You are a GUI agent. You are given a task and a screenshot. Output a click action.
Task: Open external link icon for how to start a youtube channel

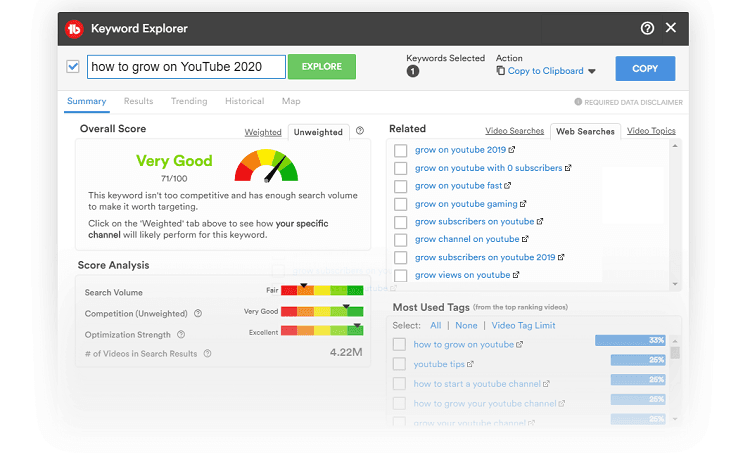pyautogui.click(x=546, y=384)
